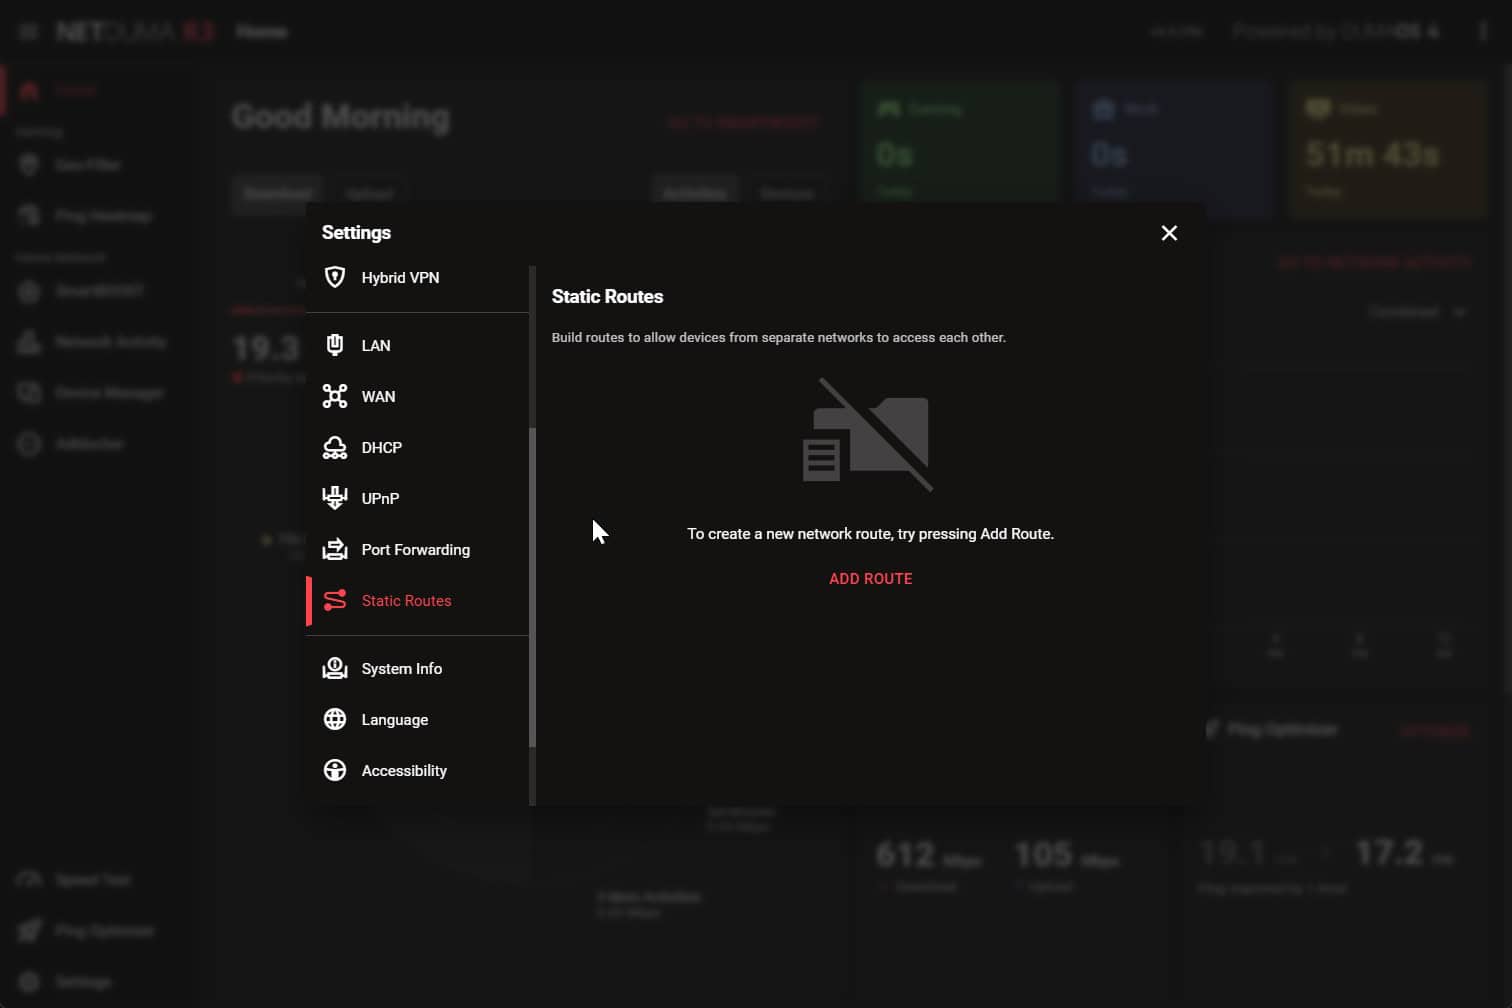The height and width of the screenshot is (1008, 1512).
Task: Click the red Static Routes icon
Action: click(x=335, y=600)
